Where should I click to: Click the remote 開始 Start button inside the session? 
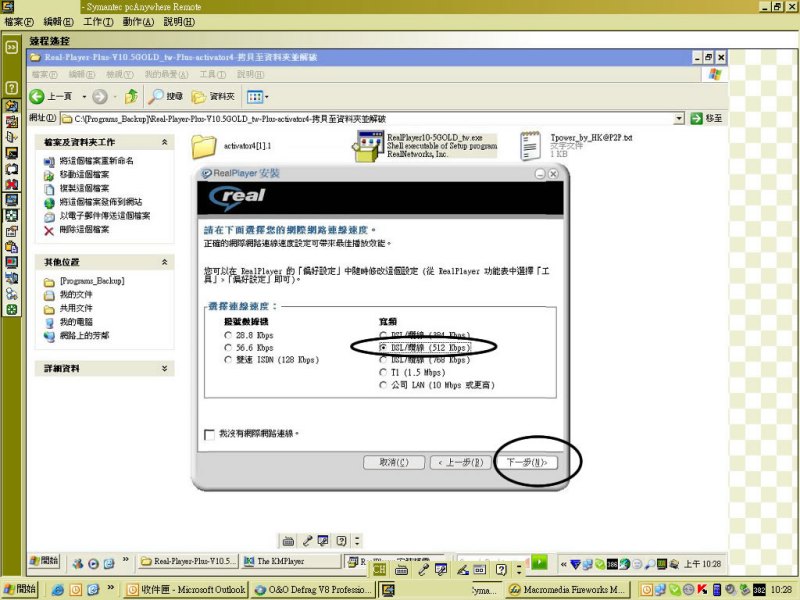click(x=44, y=561)
